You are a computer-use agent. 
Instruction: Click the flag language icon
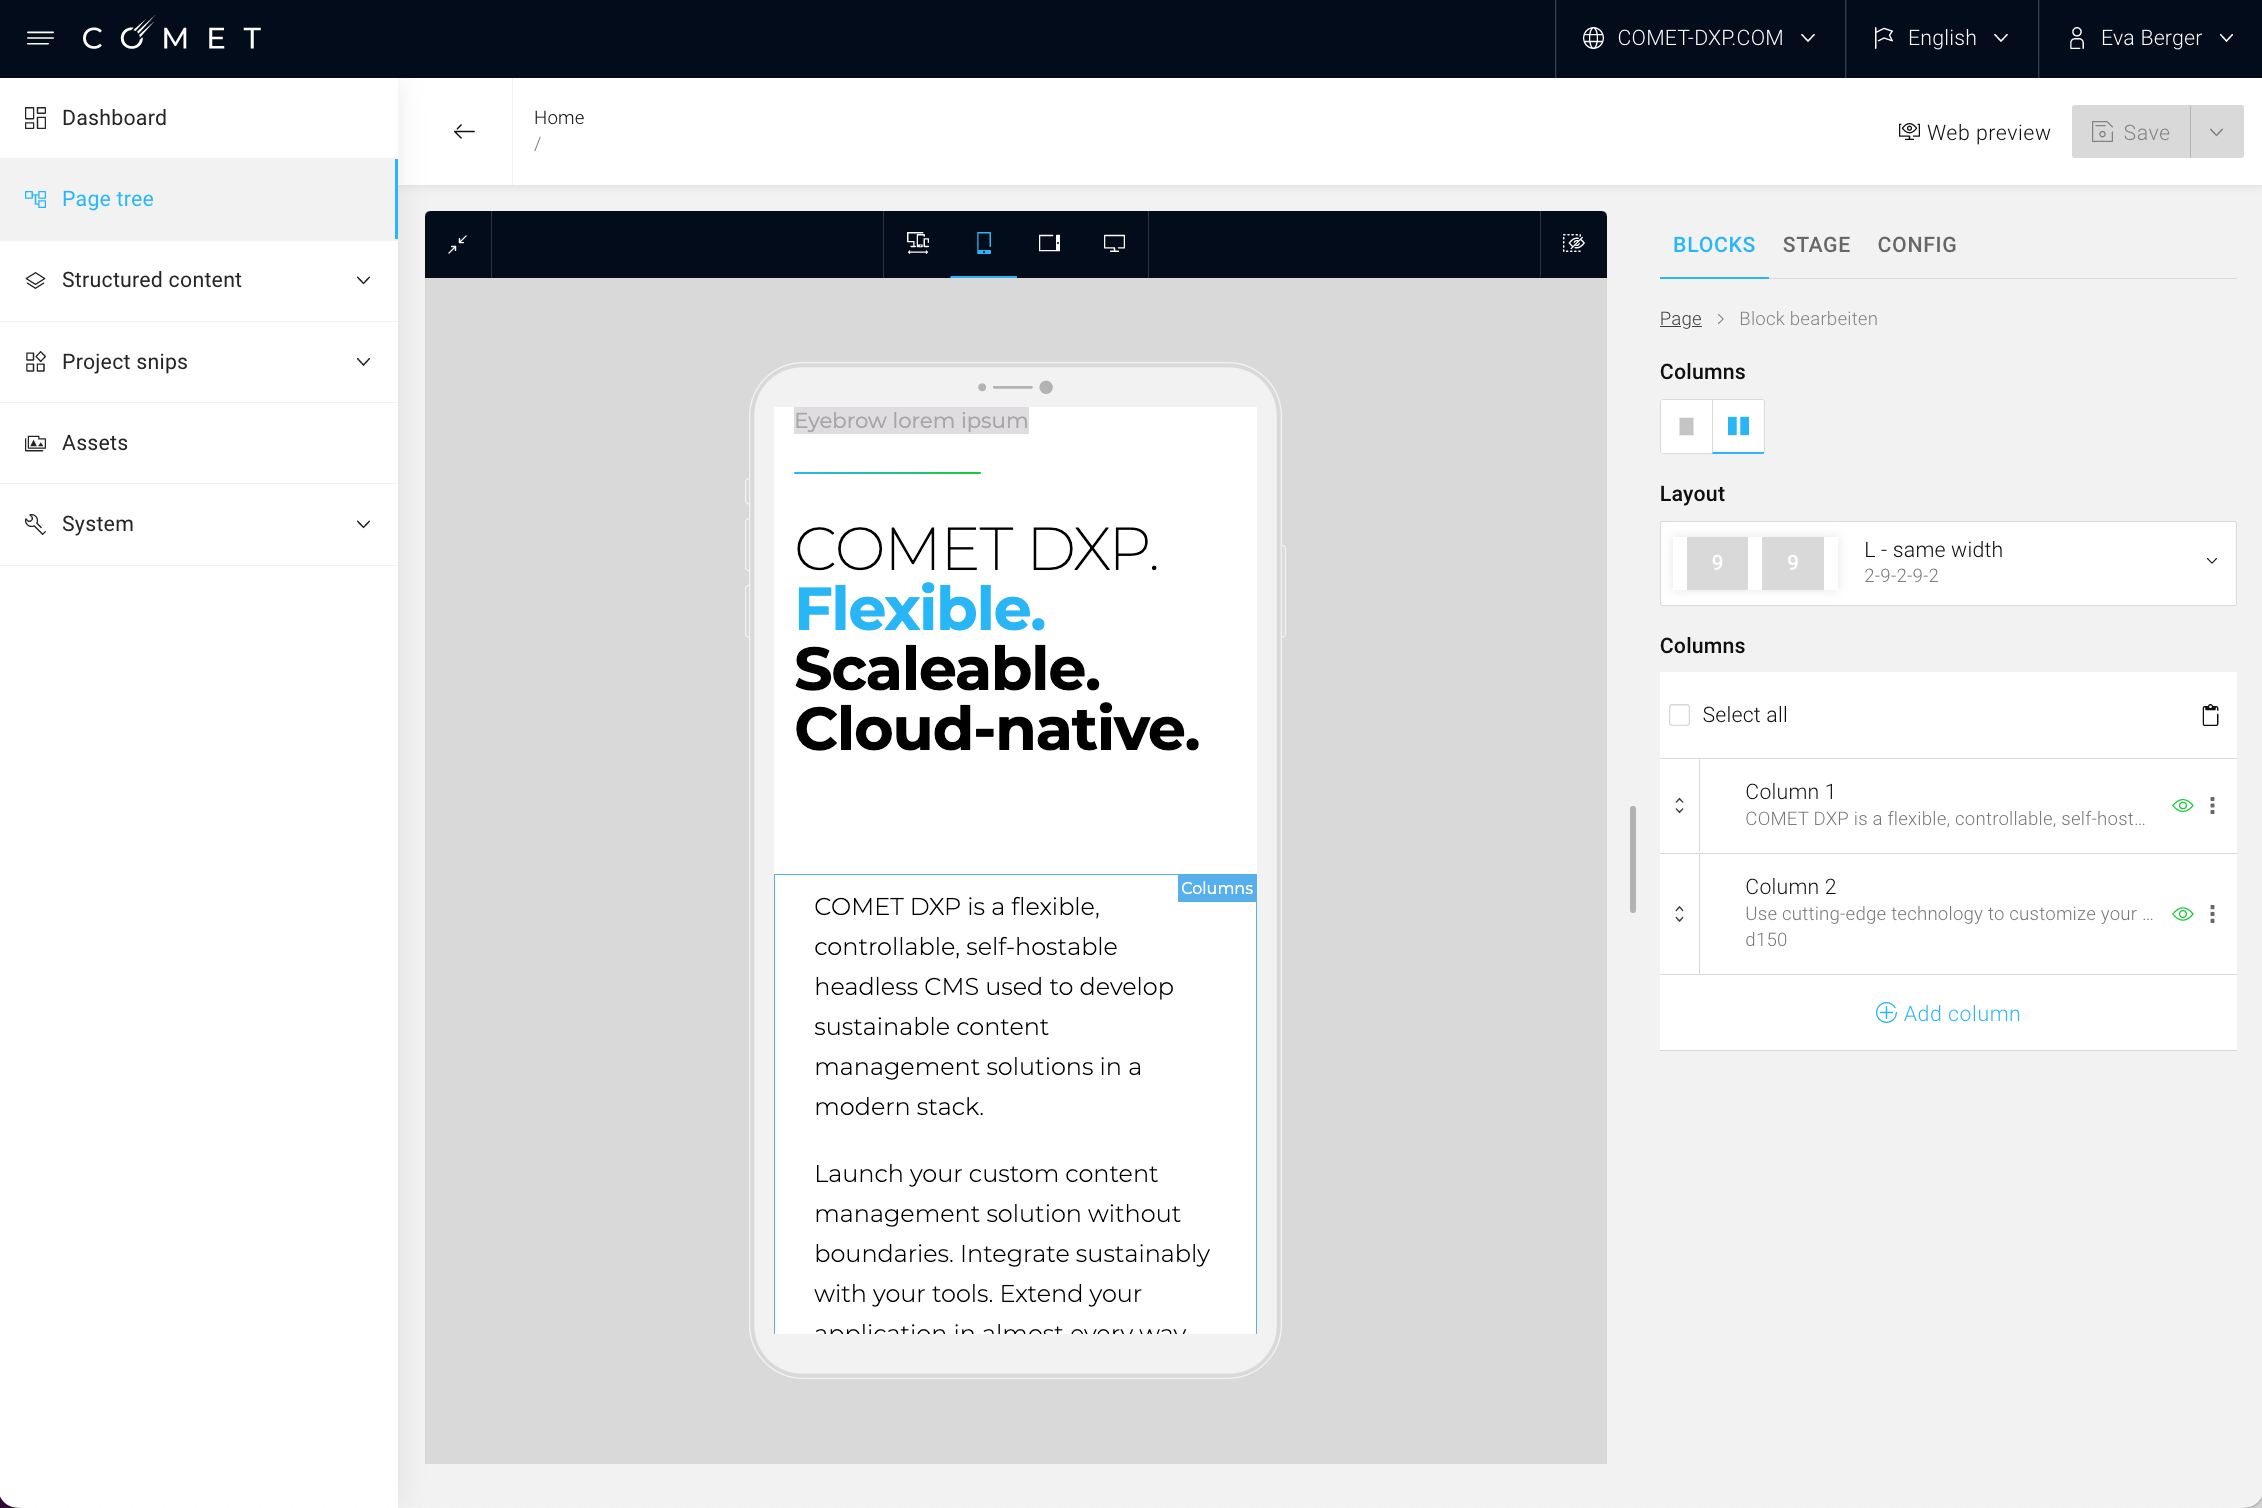click(x=1884, y=38)
